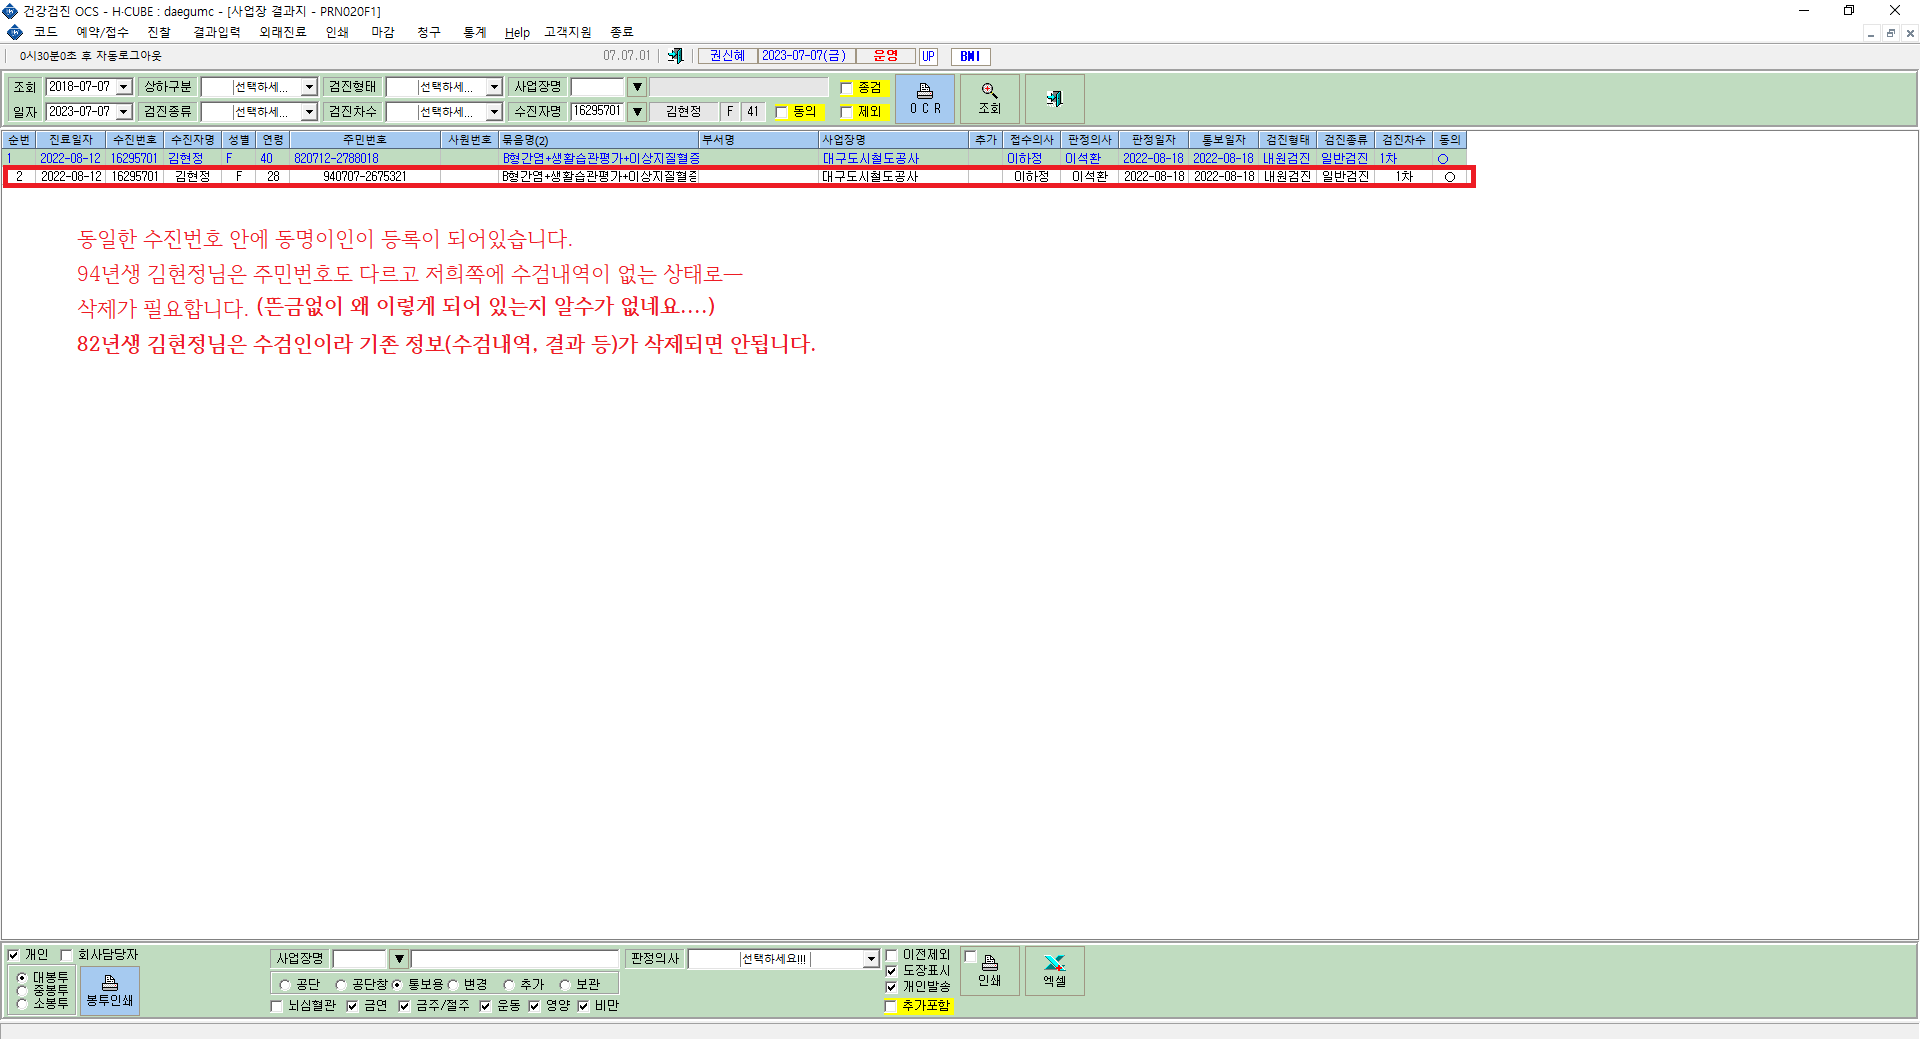
Task: Click the OCR printer icon button
Action: (925, 99)
